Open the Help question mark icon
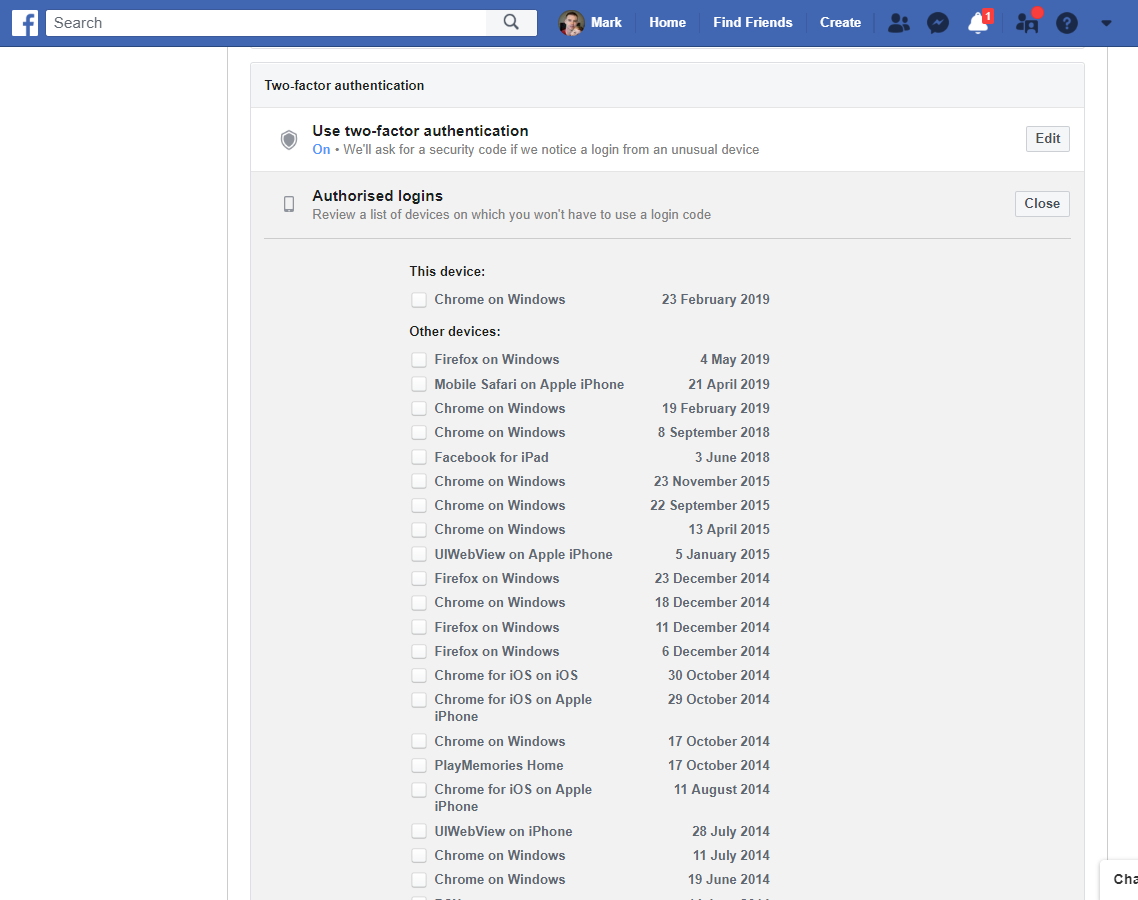Screen dimensions: 1138x900 click(x=1066, y=22)
